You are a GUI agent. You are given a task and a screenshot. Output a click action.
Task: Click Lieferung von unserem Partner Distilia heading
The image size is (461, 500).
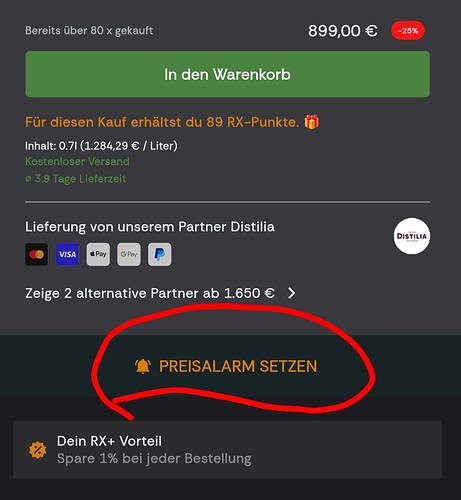coord(150,227)
